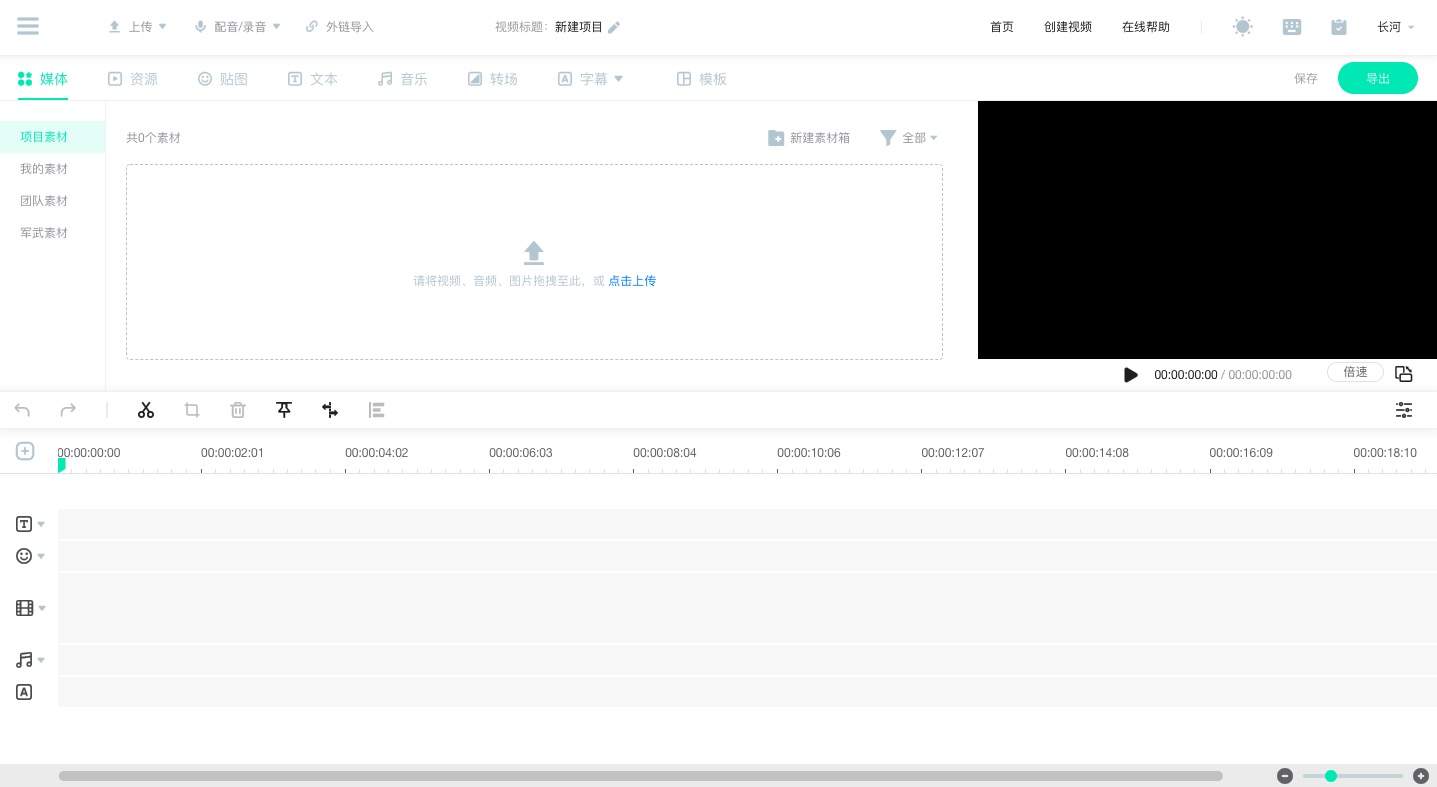
Task: Click the copy icon beside the speed button
Action: click(1404, 374)
